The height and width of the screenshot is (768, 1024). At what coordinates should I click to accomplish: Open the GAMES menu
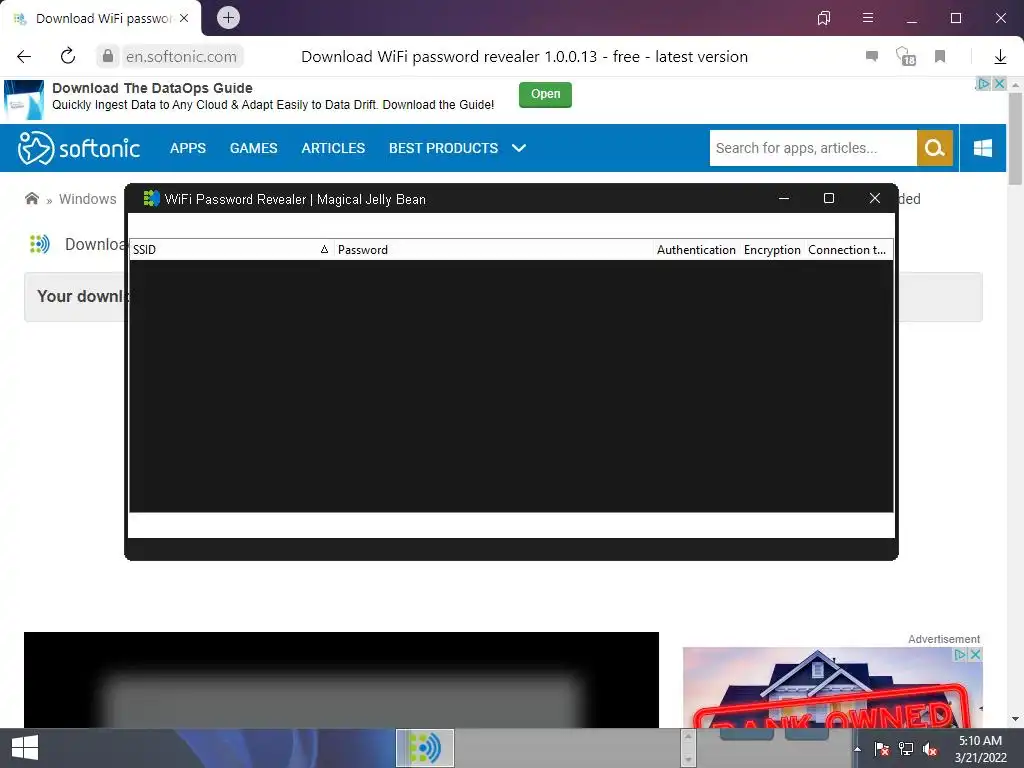(x=253, y=148)
